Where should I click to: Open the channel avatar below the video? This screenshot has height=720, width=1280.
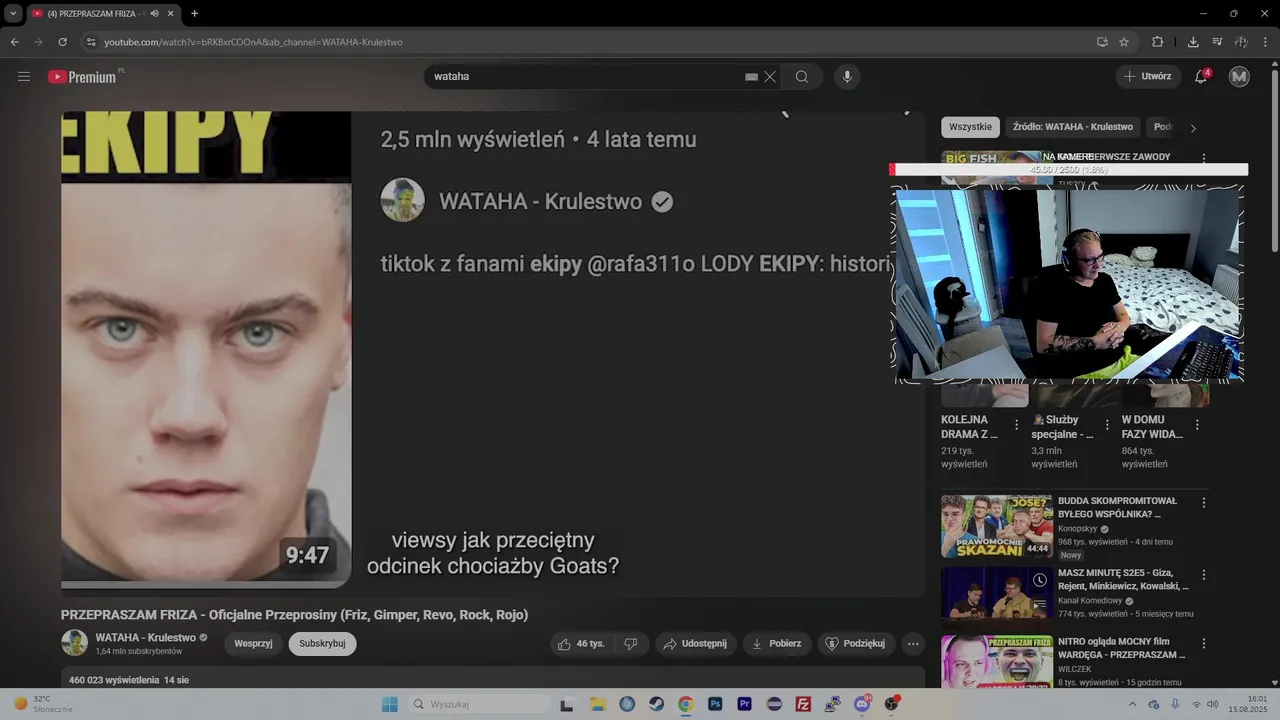(x=75, y=643)
